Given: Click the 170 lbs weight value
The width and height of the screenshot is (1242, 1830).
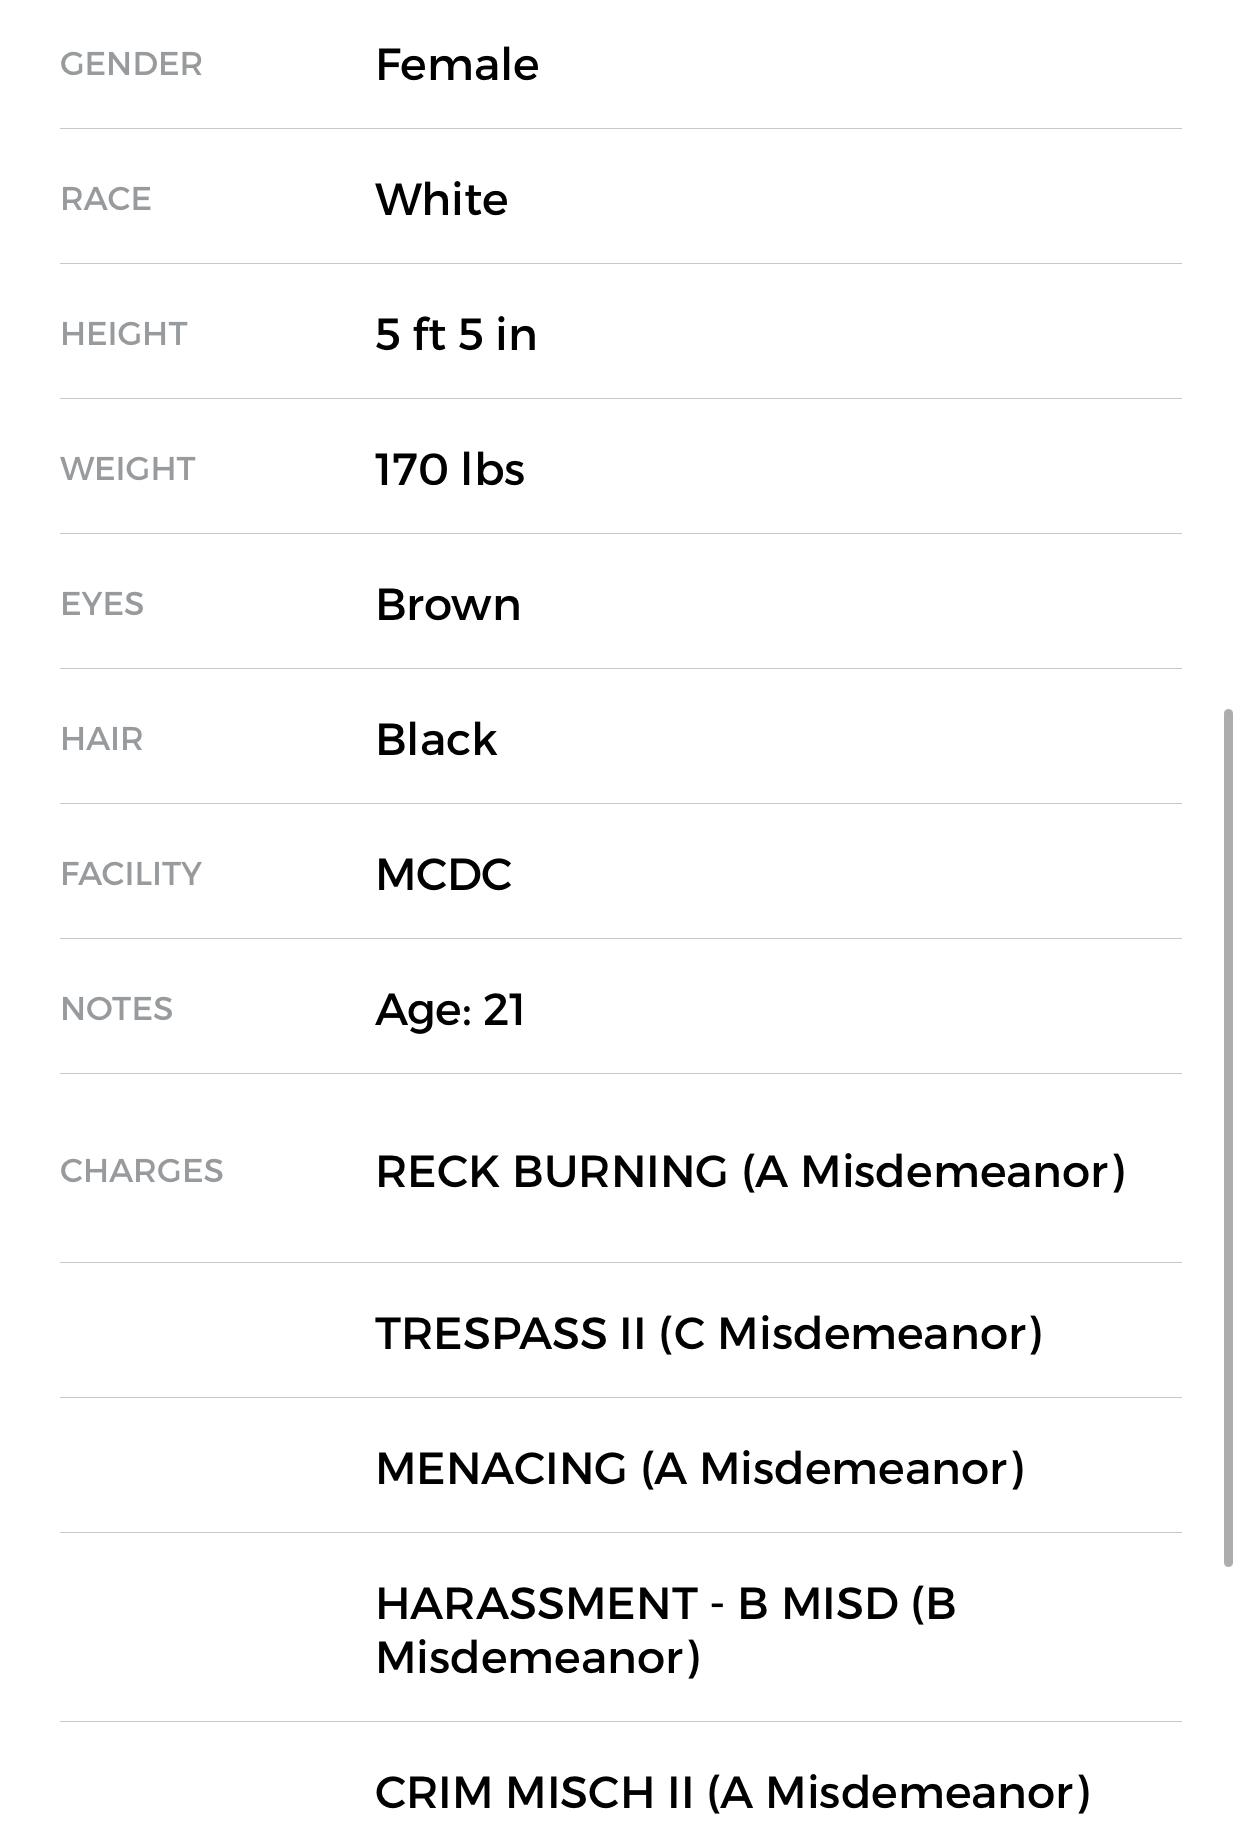Looking at the screenshot, I should 450,470.
